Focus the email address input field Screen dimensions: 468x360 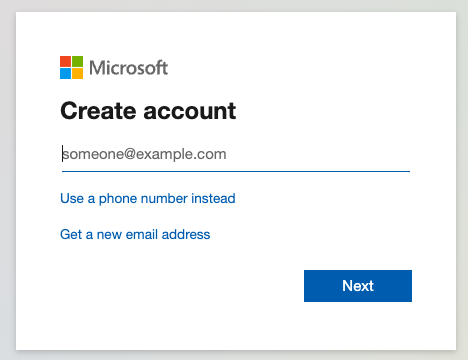tap(236, 154)
